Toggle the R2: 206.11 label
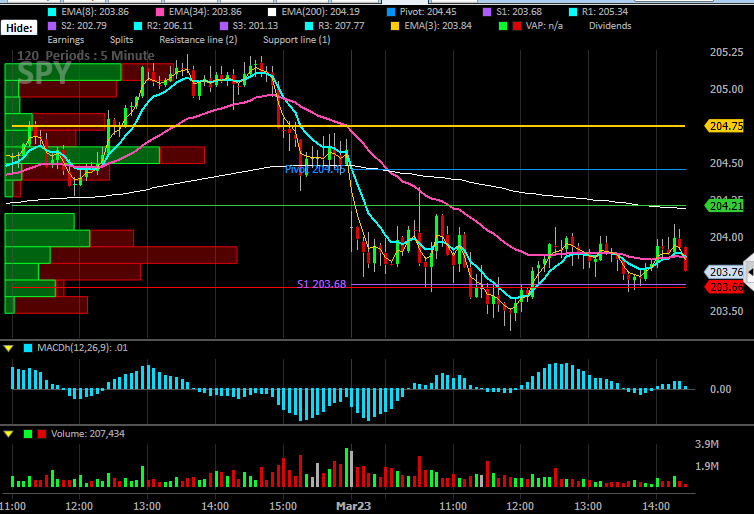The height and width of the screenshot is (514, 754). pyautogui.click(x=170, y=26)
